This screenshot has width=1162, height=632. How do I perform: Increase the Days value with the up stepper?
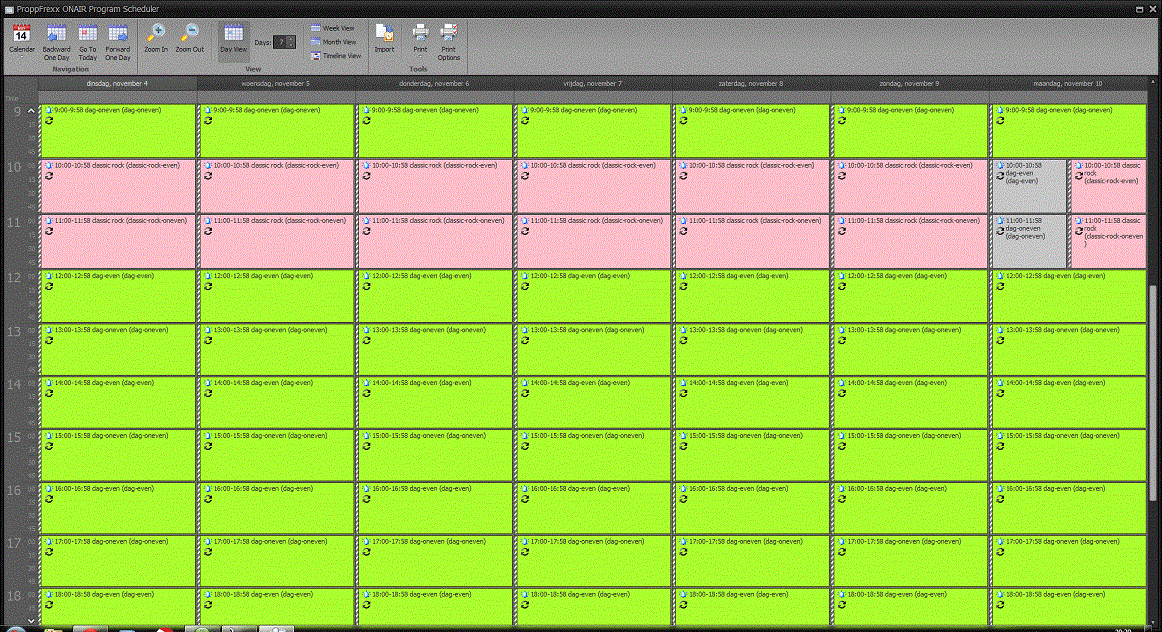tap(290, 38)
